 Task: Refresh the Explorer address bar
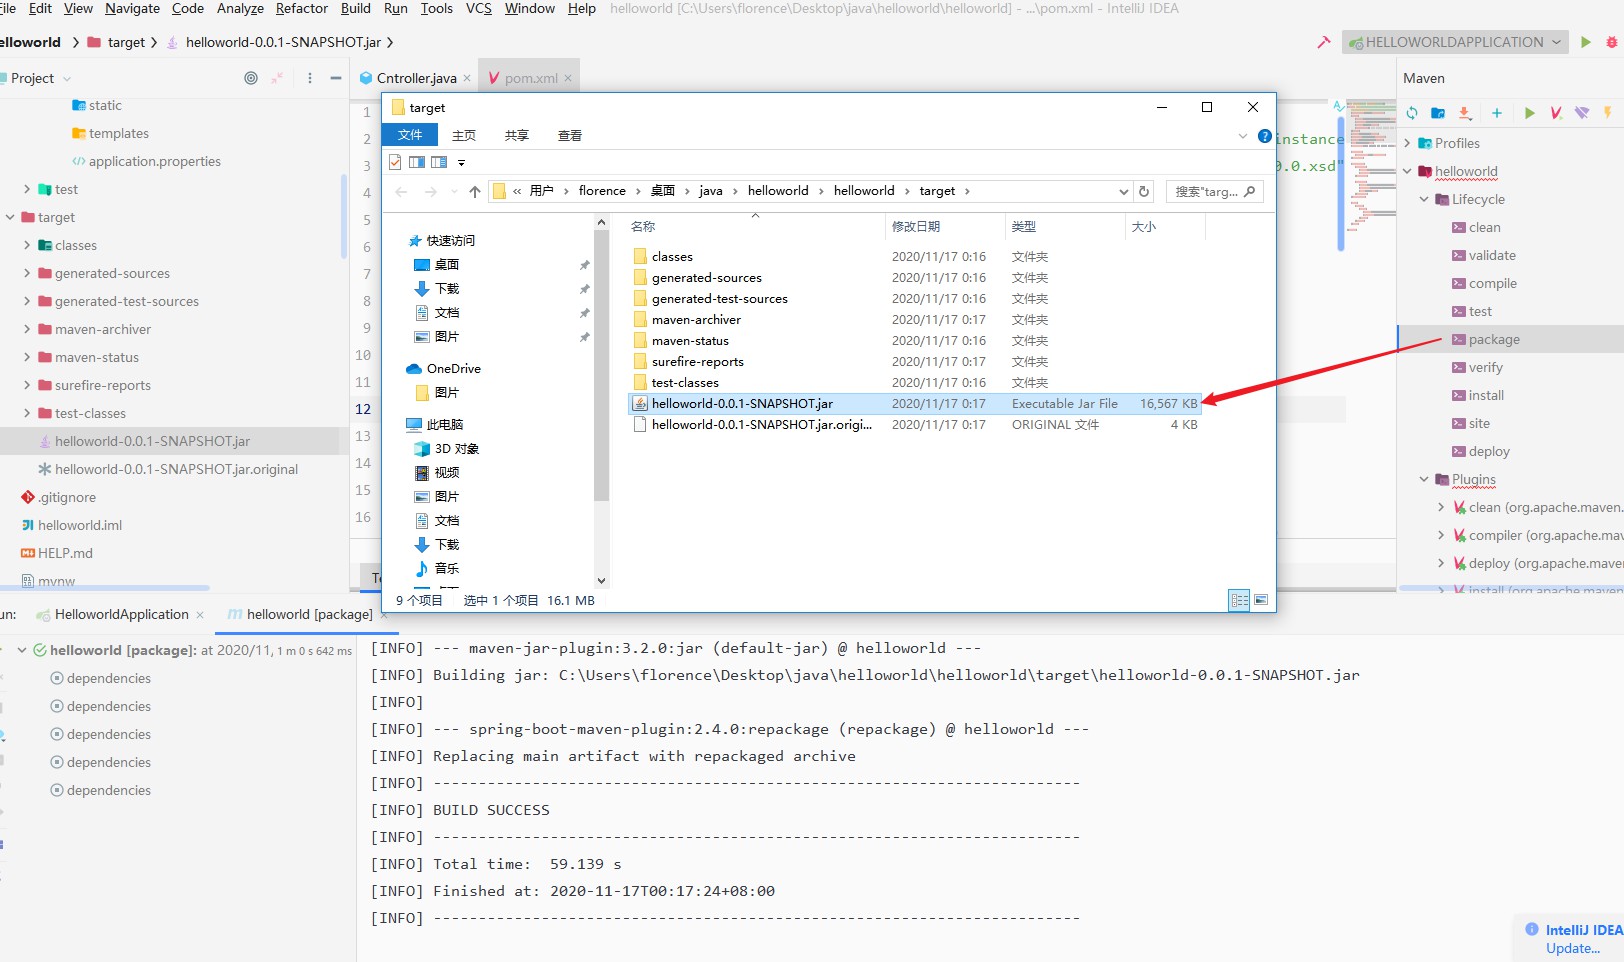click(x=1145, y=191)
